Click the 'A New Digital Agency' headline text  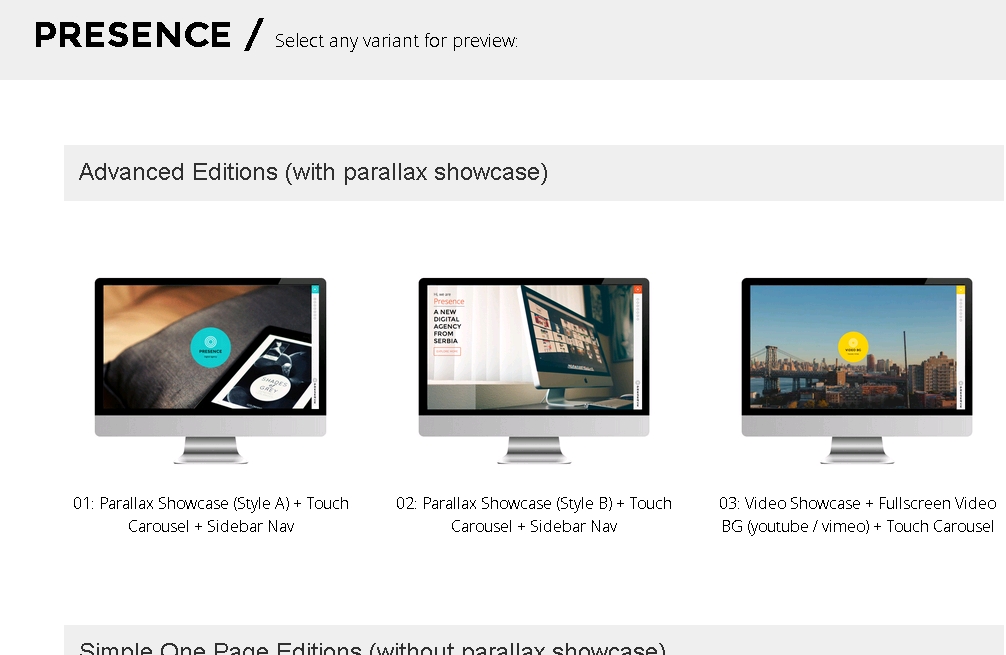[x=446, y=326]
